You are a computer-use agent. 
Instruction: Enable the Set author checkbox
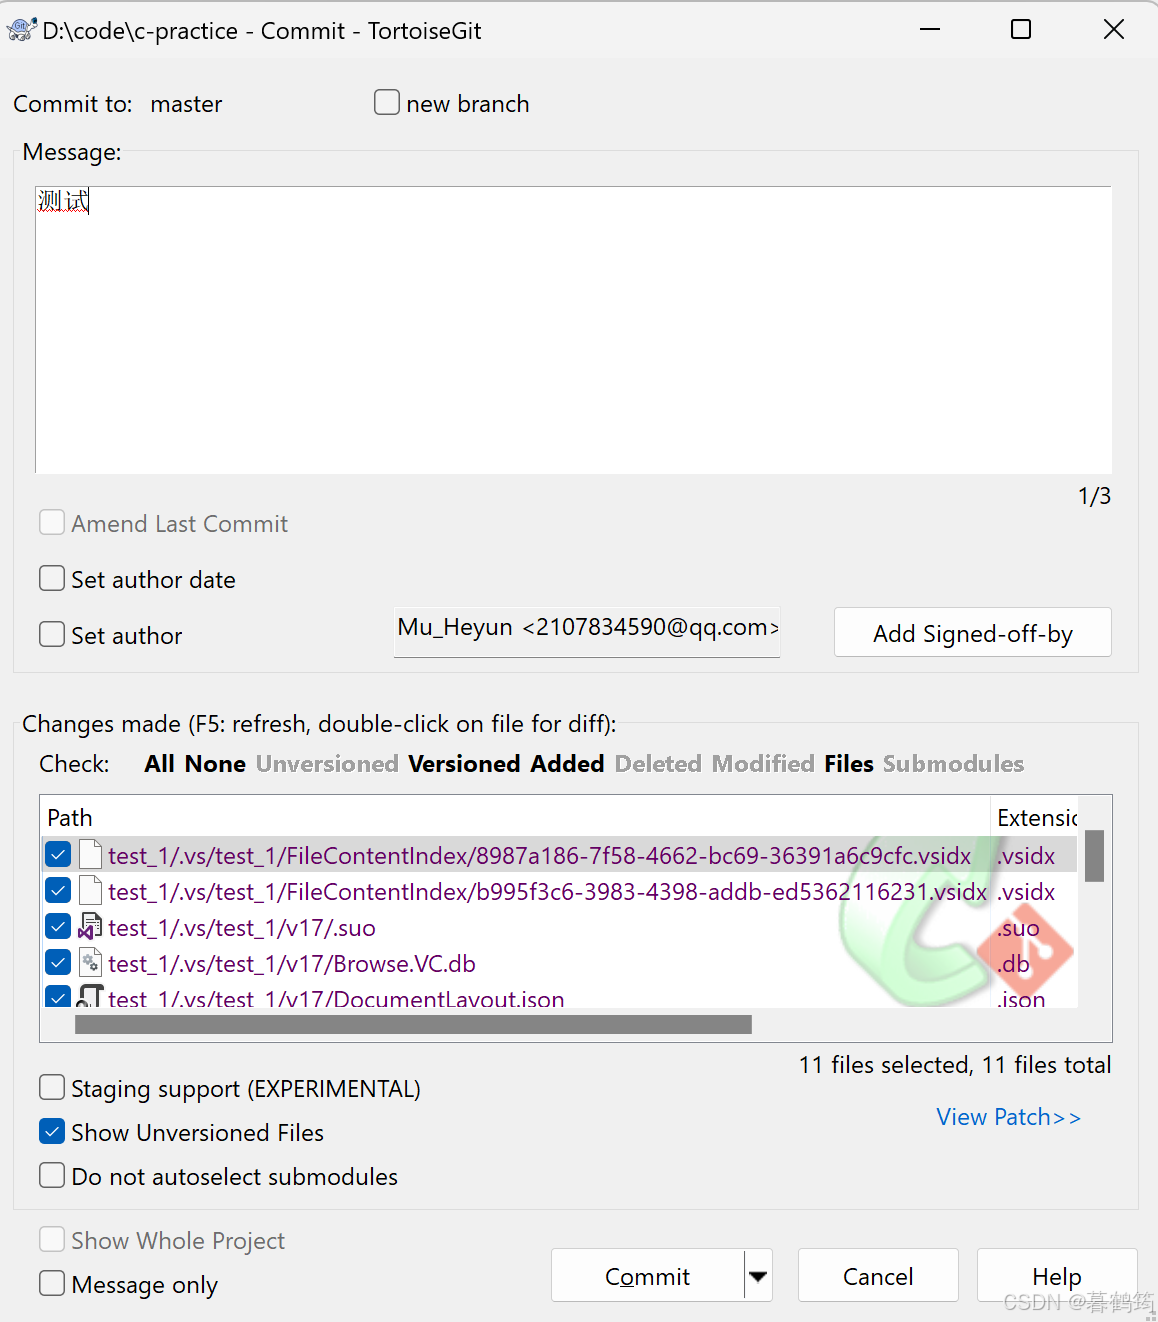[x=52, y=635]
